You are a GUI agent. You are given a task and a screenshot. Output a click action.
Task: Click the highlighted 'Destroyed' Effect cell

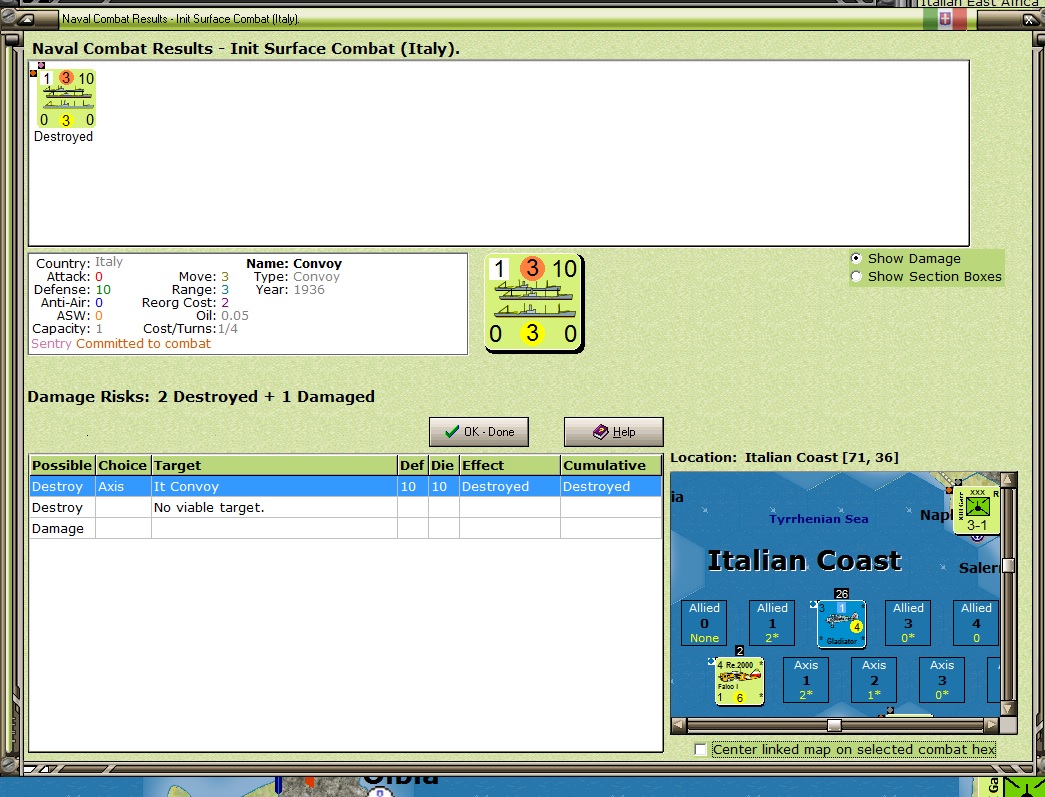(x=510, y=486)
